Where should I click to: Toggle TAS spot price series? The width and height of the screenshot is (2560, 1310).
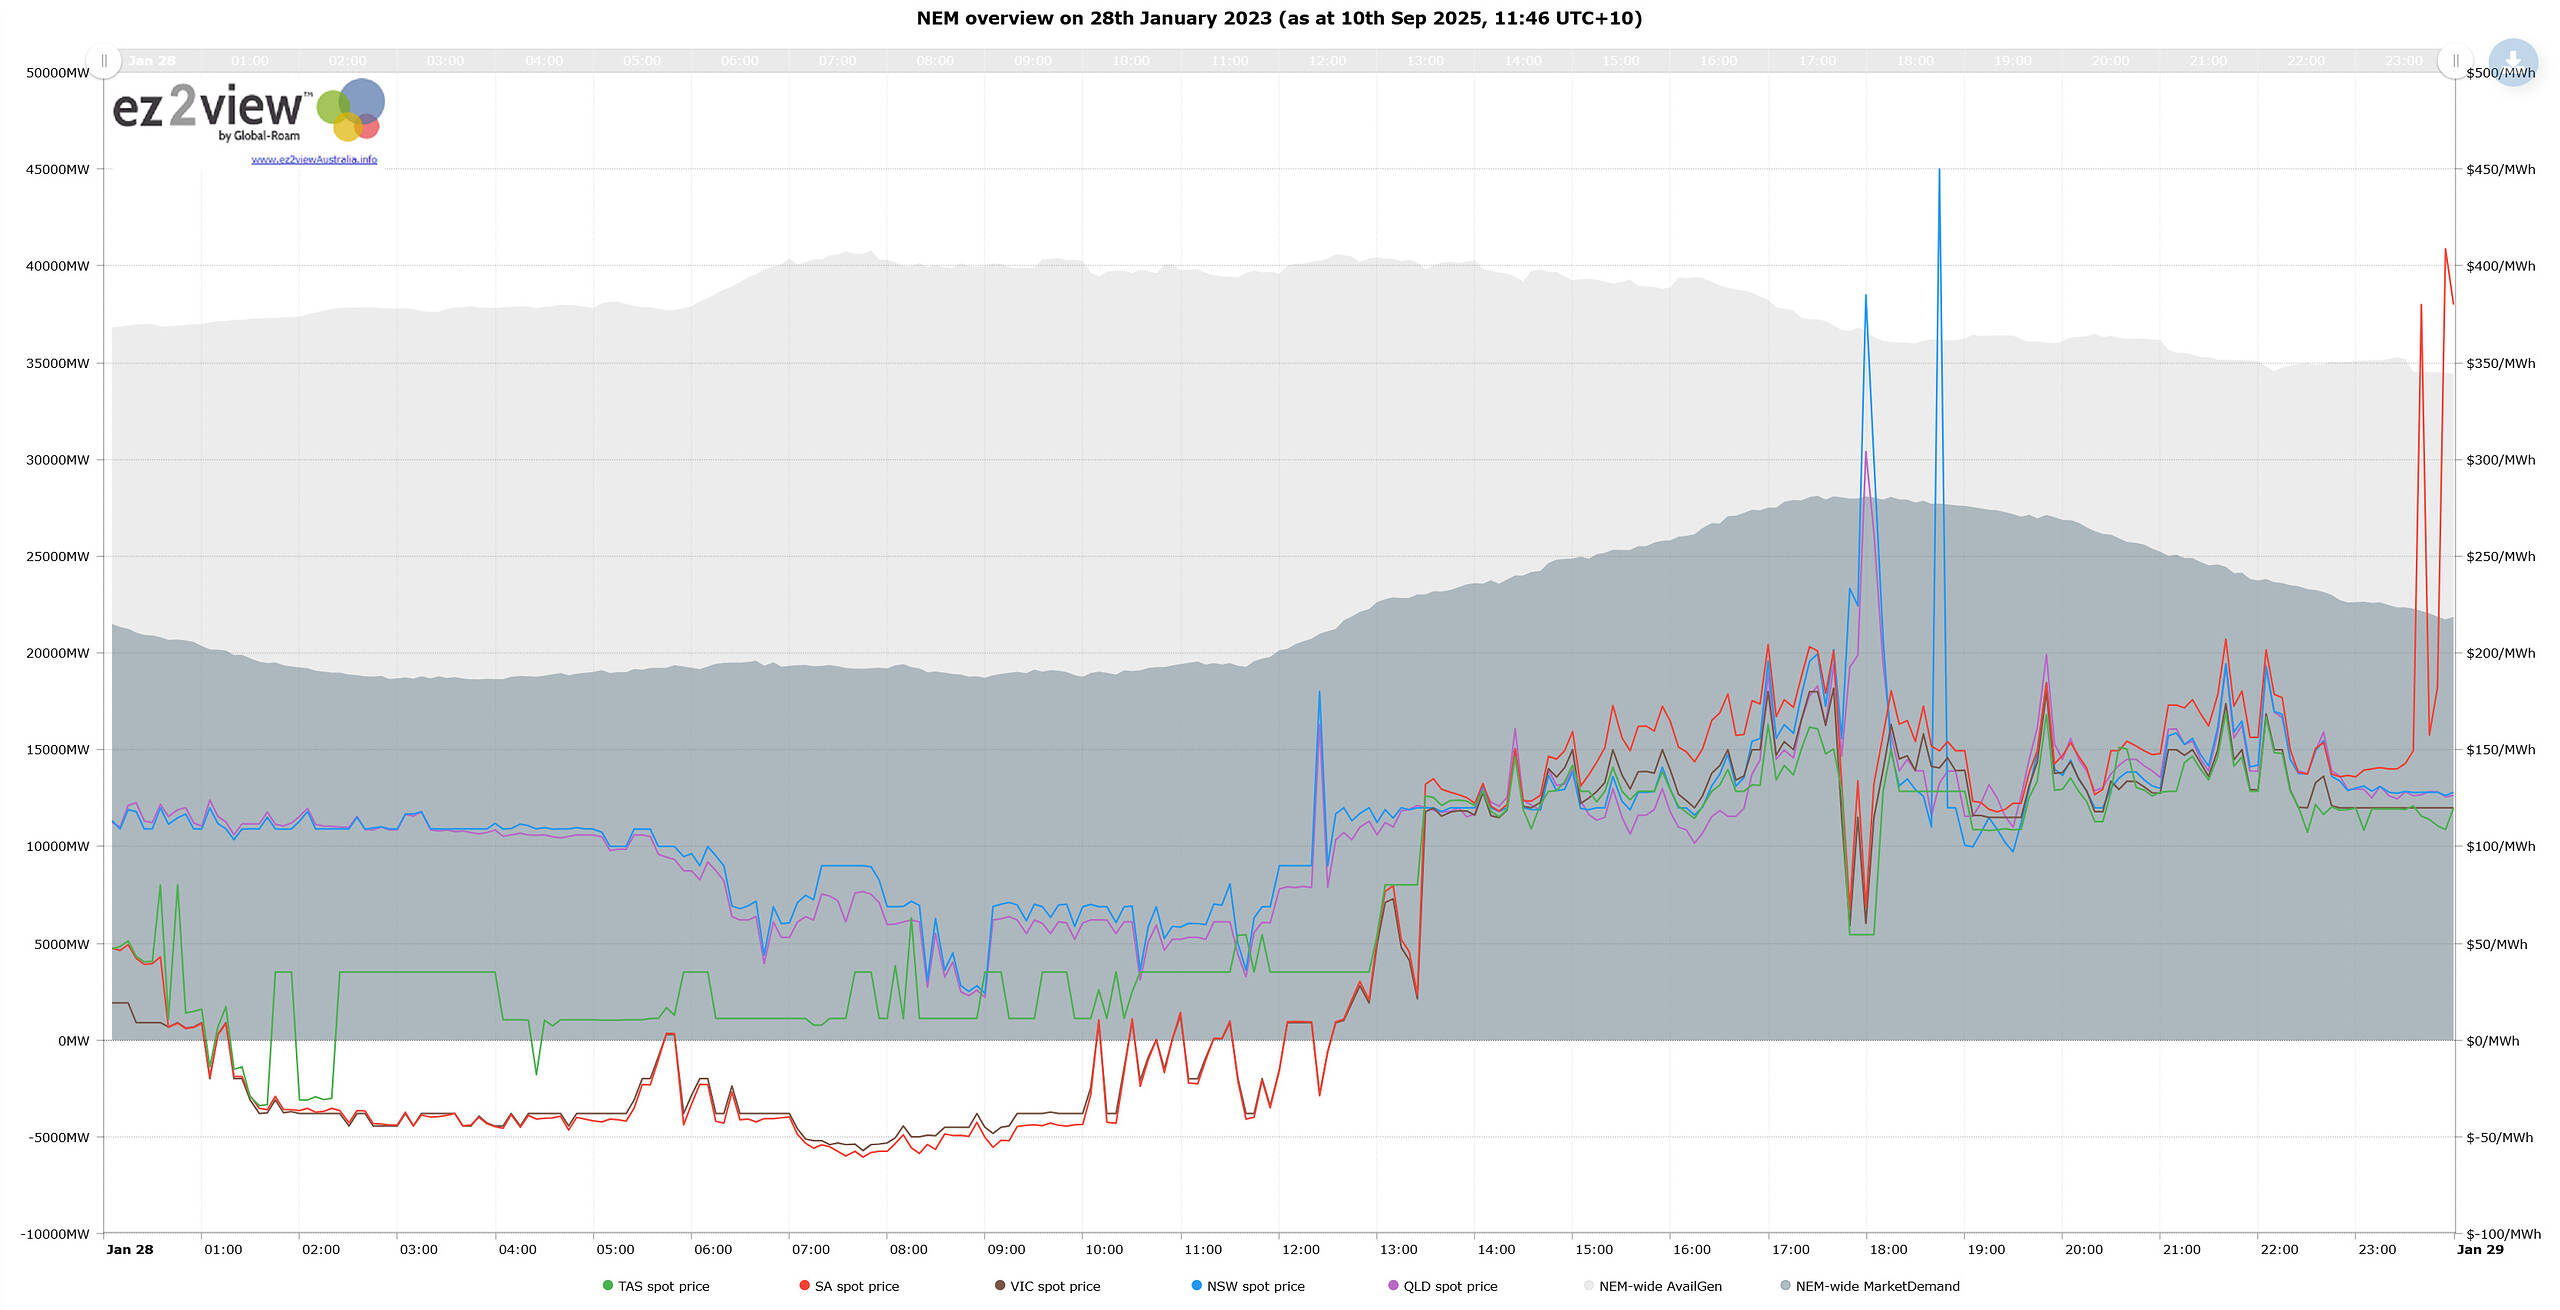656,1286
